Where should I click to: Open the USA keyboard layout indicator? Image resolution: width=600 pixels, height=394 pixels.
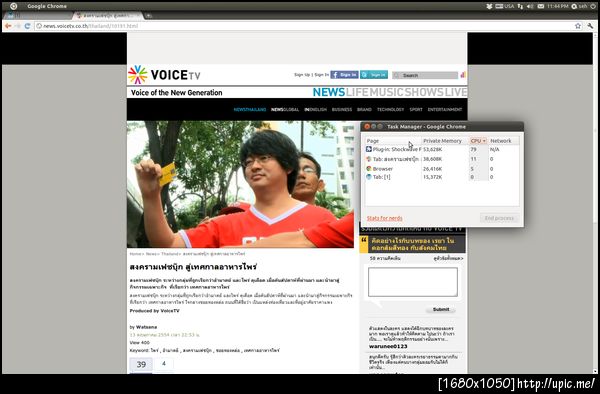click(505, 6)
